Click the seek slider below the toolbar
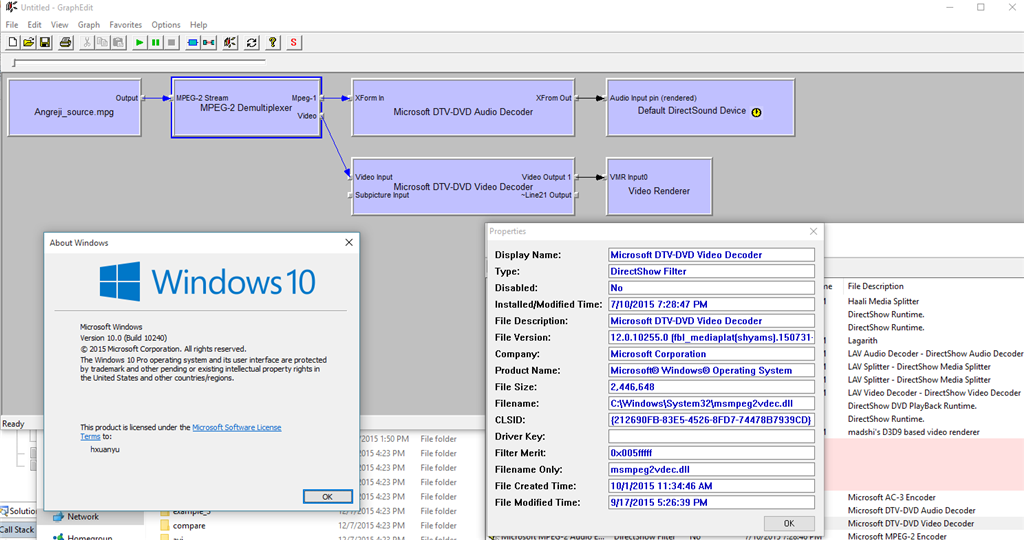The width and height of the screenshot is (1024, 540). (x=139, y=62)
